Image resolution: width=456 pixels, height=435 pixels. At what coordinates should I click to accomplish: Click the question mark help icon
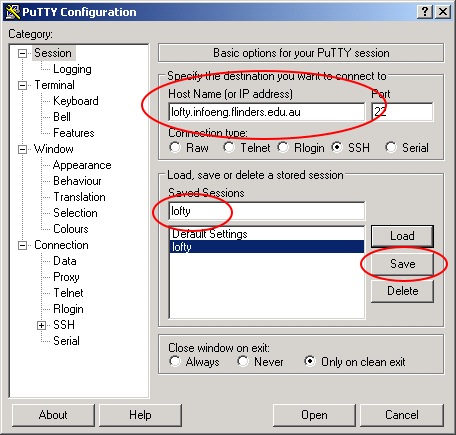pos(425,12)
